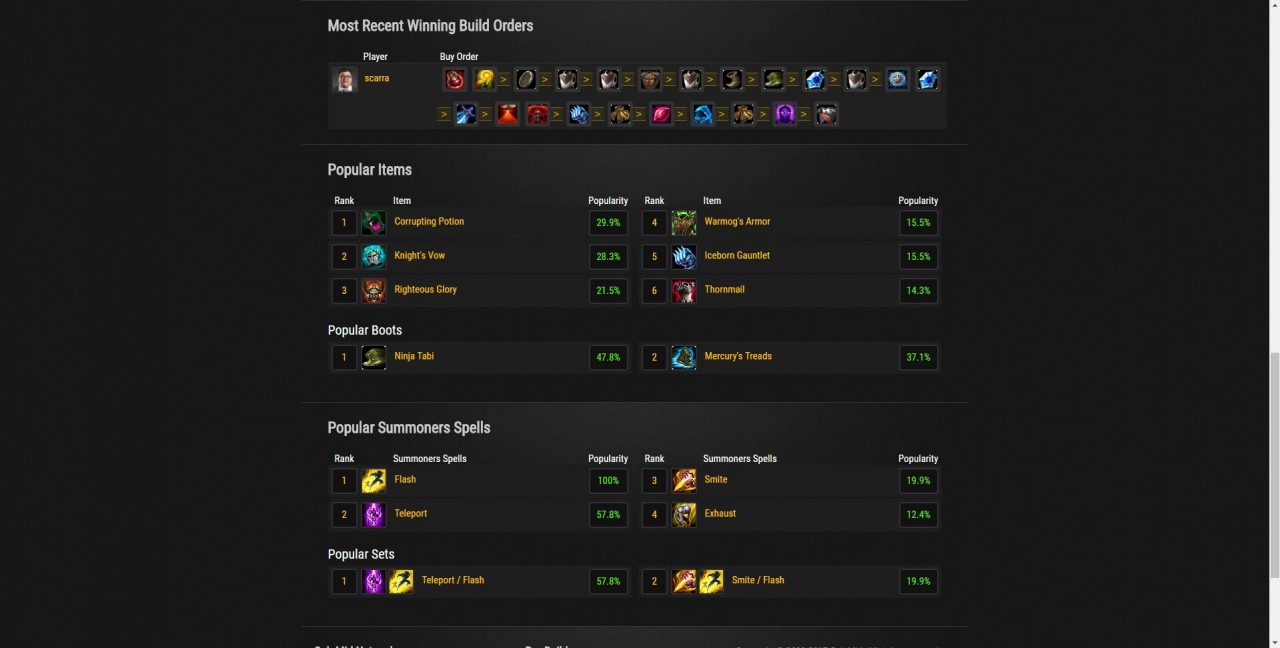Click scarra's player avatar thumbnail
1280x648 pixels.
click(345, 80)
